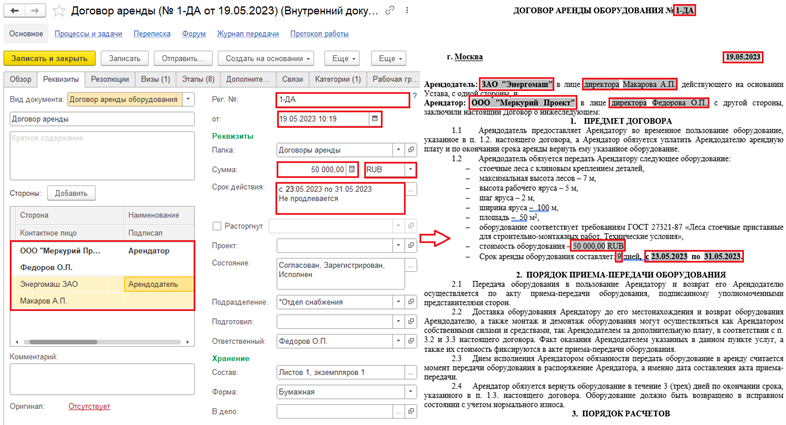Viewport: 786px width, 425px height.
Task: Select the Арендодатель cell in Стороны table
Action: (158, 284)
